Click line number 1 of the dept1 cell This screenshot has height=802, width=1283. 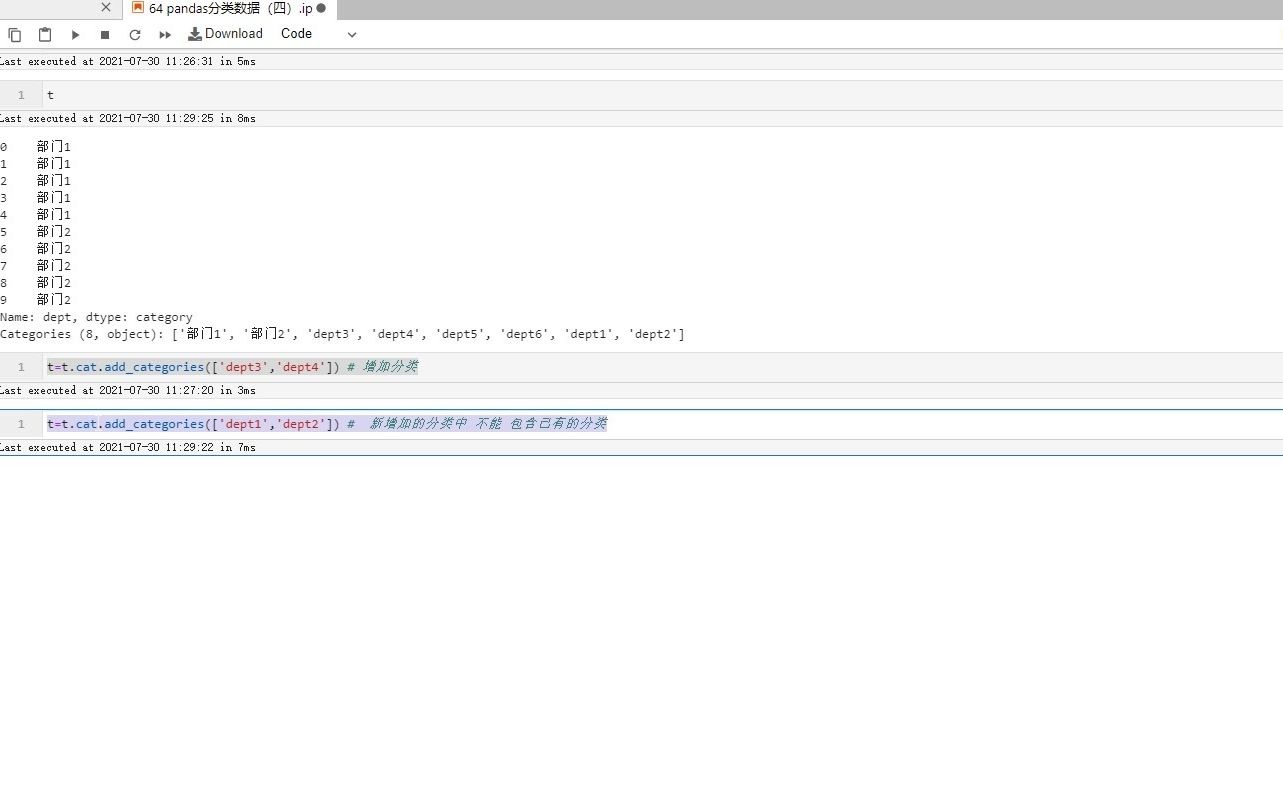pos(21,424)
